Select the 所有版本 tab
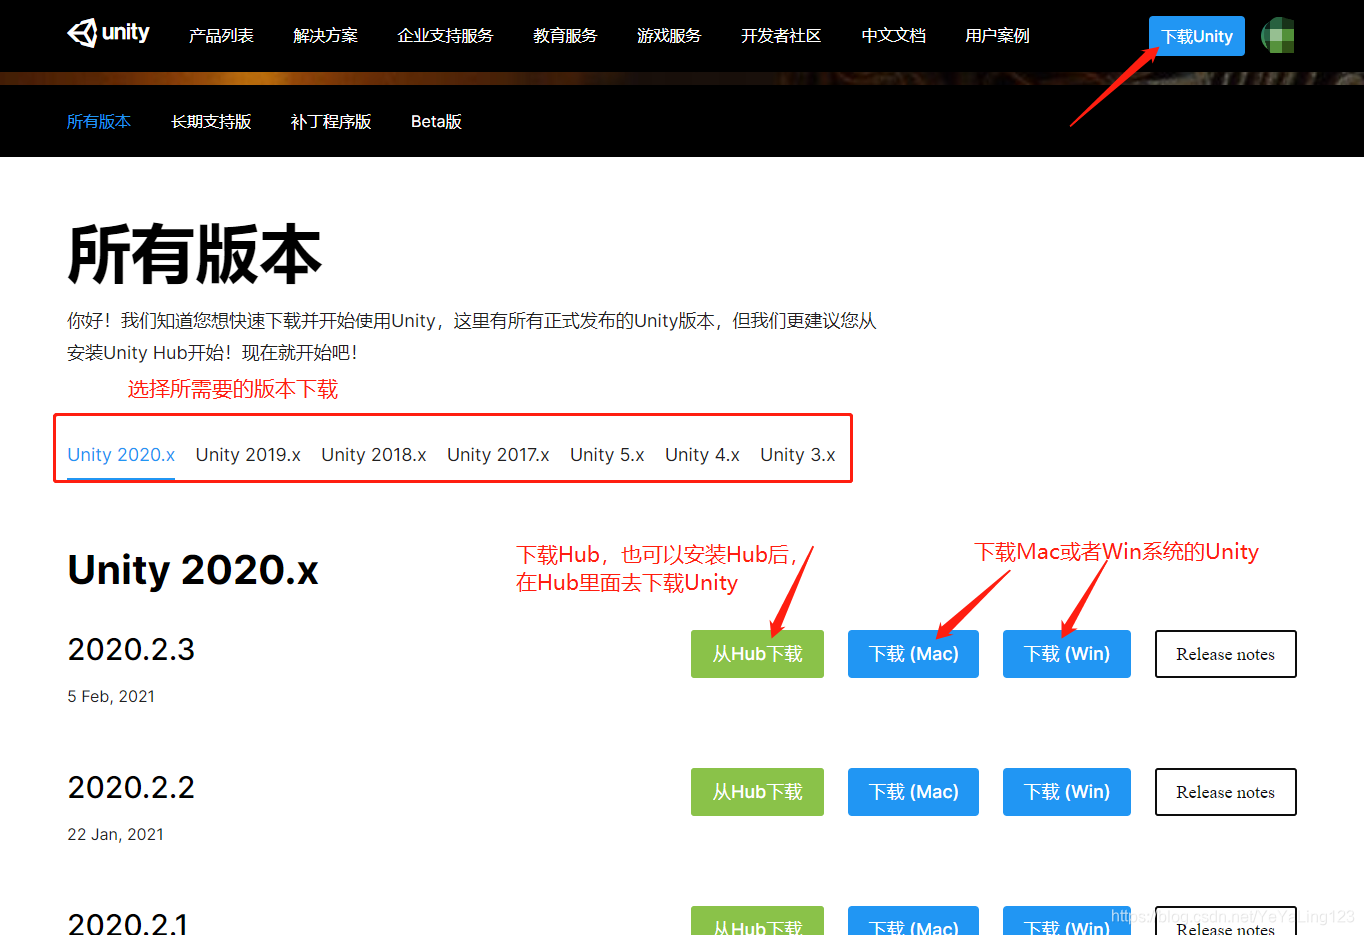 tap(99, 121)
